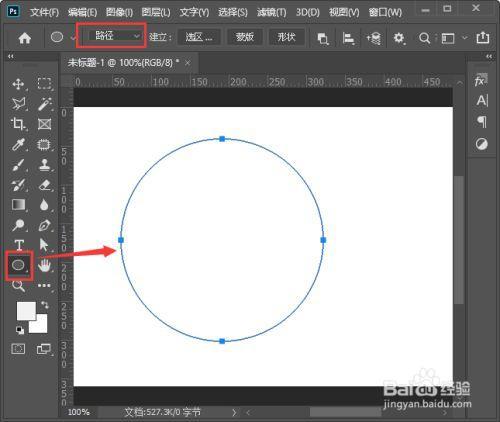
Task: Choose a workspace layout icon
Action: [x=448, y=38]
